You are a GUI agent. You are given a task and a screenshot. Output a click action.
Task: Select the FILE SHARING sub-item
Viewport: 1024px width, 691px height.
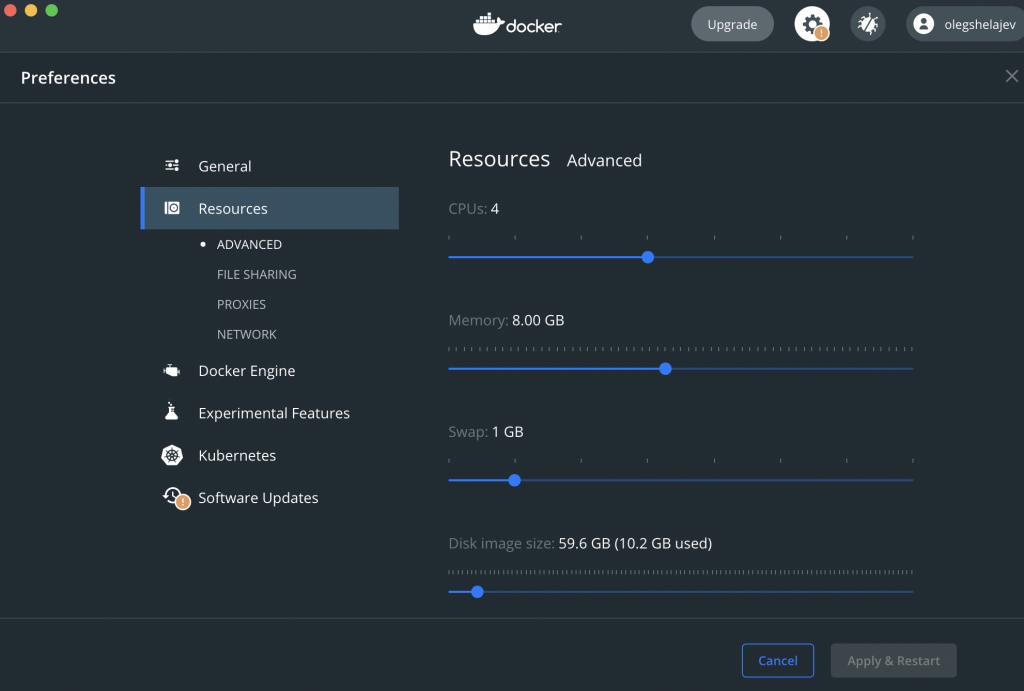[x=257, y=274]
